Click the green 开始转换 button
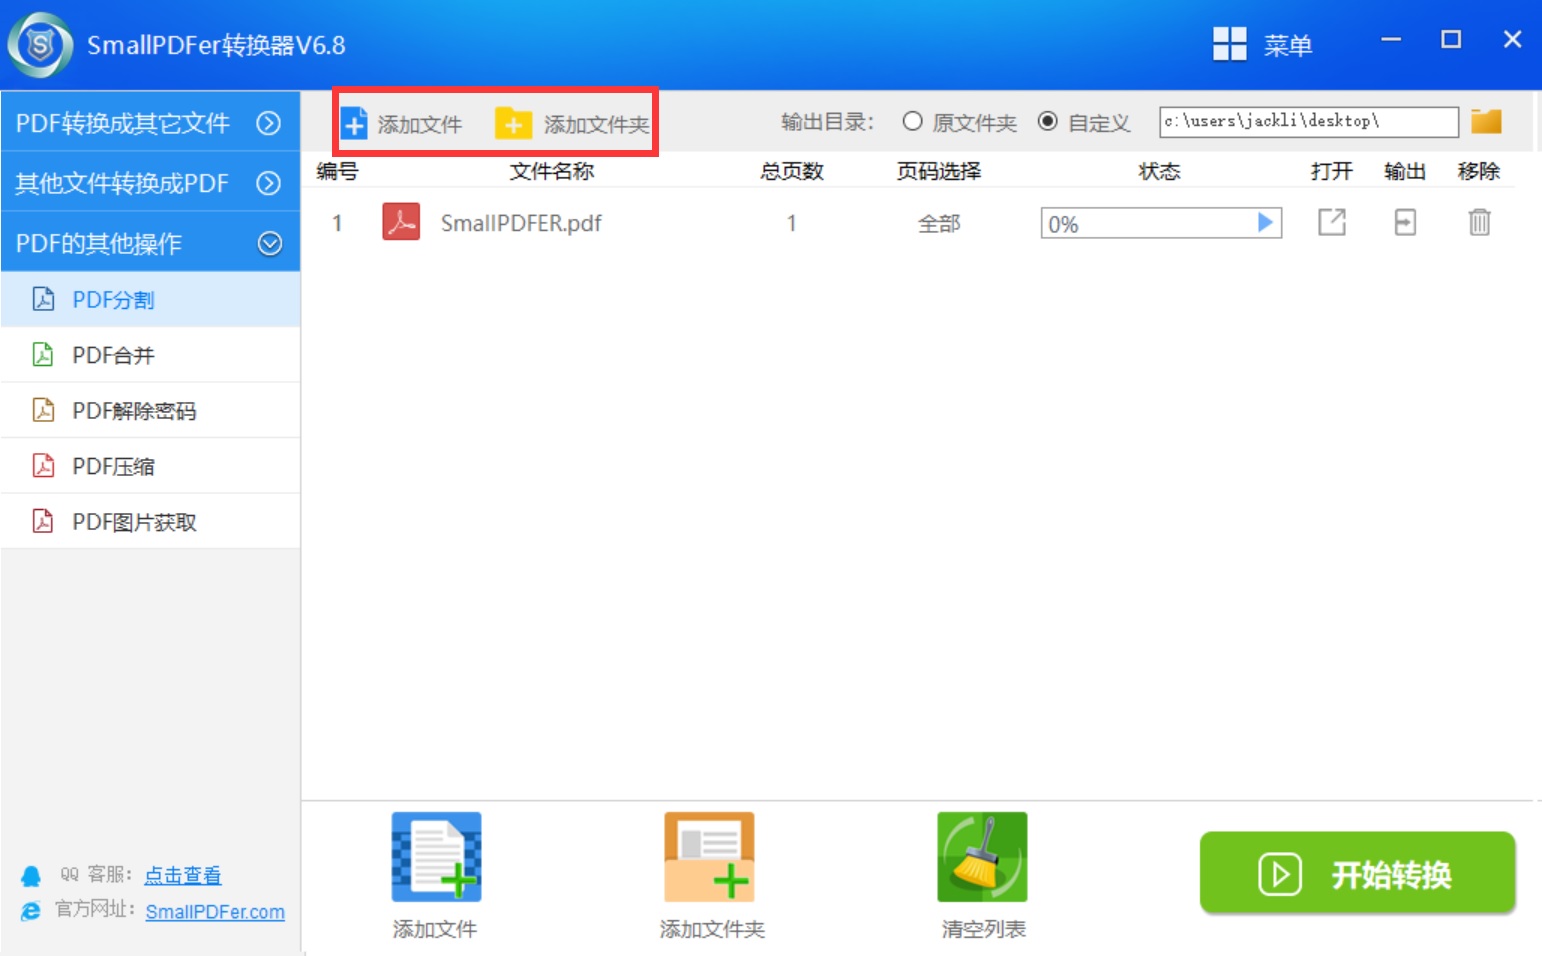This screenshot has height=956, width=1542. pyautogui.click(x=1358, y=873)
